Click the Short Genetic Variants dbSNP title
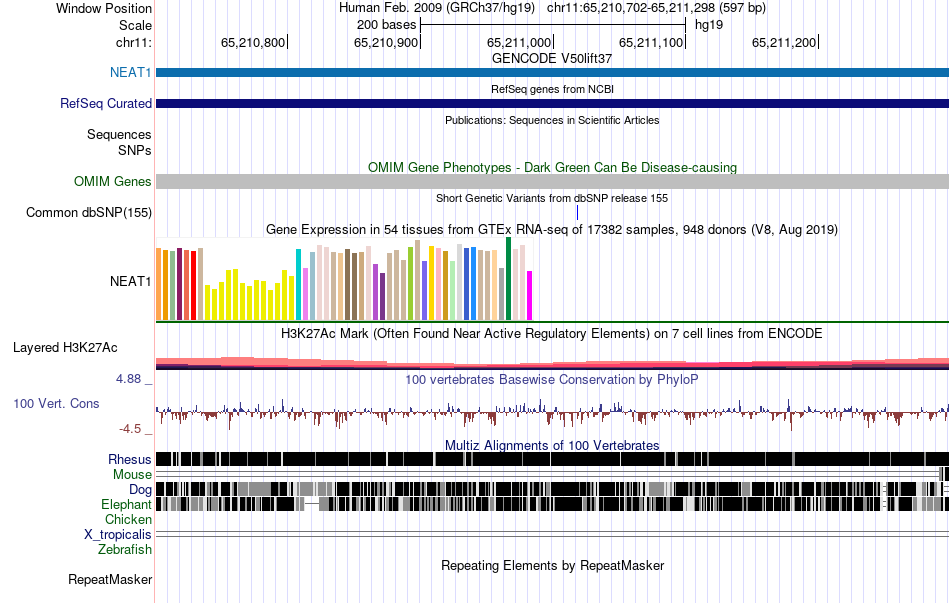This screenshot has width=950, height=603. [x=552, y=198]
